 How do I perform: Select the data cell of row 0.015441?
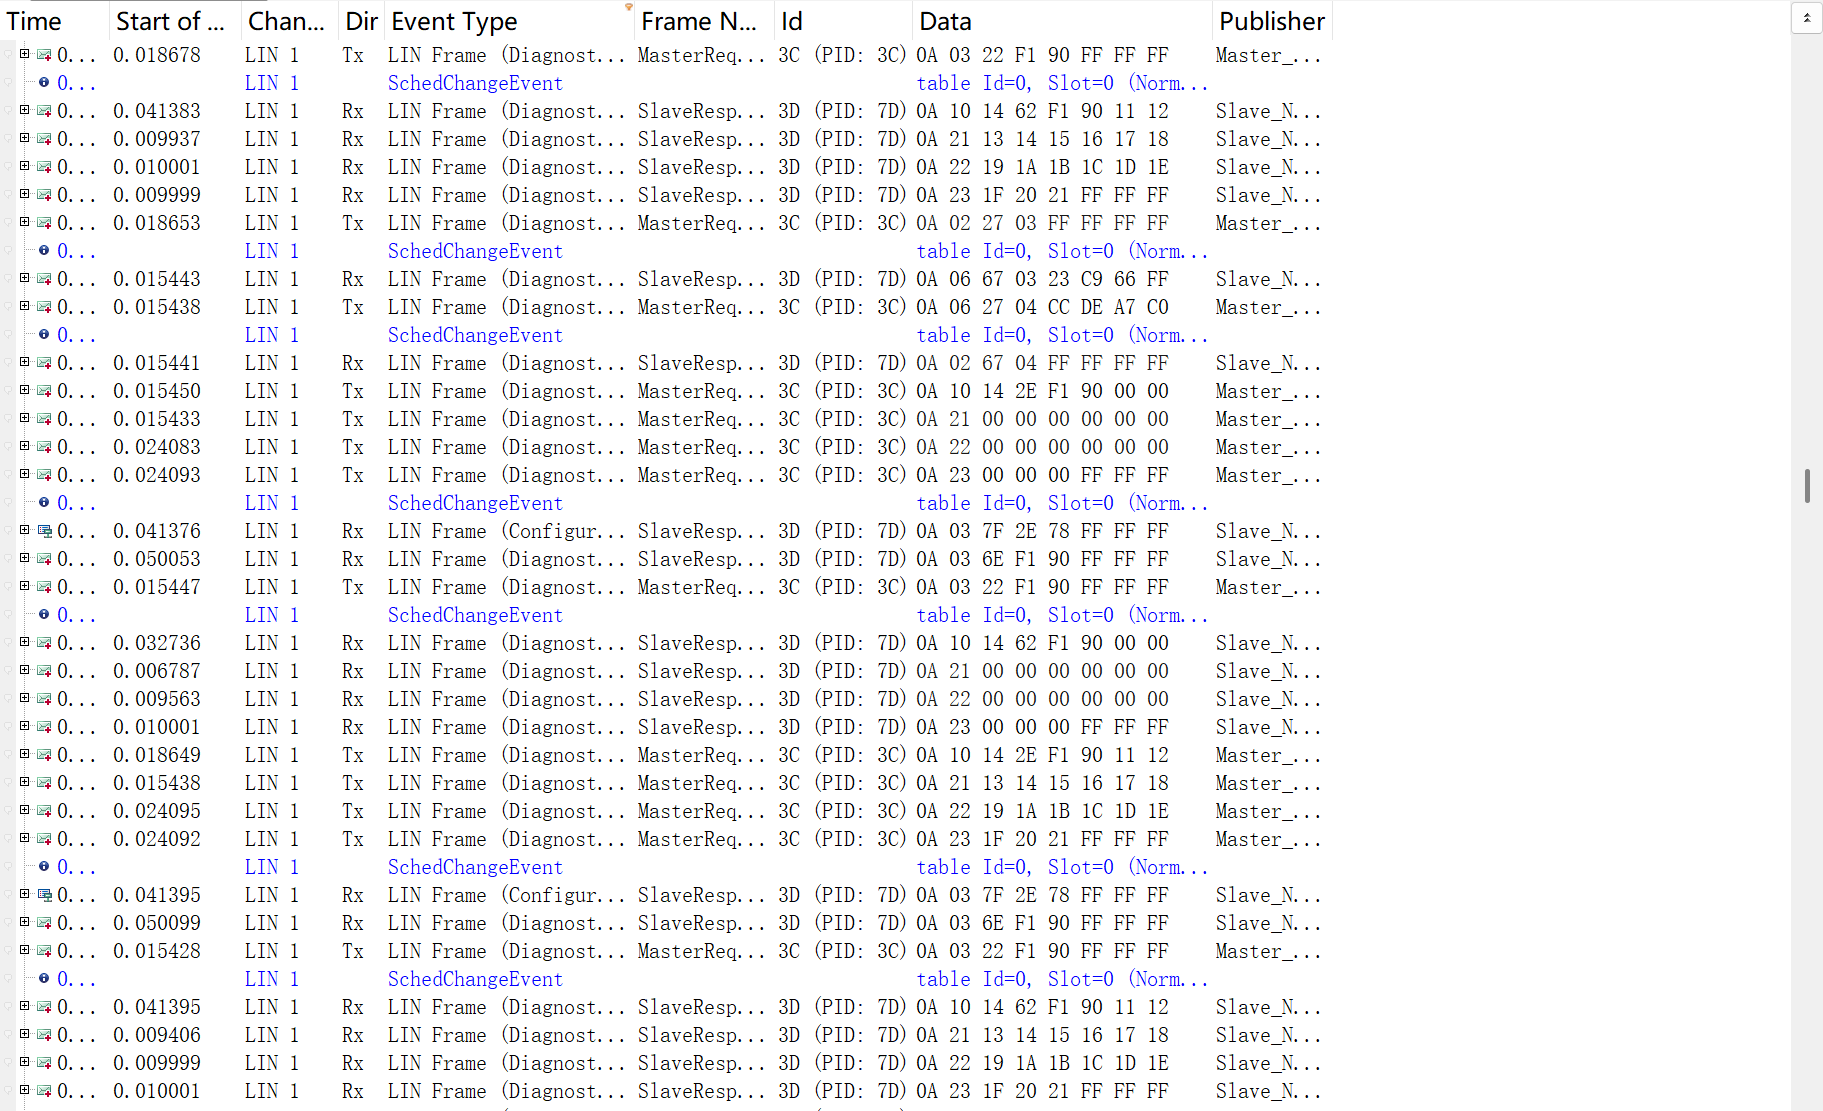pos(1042,363)
